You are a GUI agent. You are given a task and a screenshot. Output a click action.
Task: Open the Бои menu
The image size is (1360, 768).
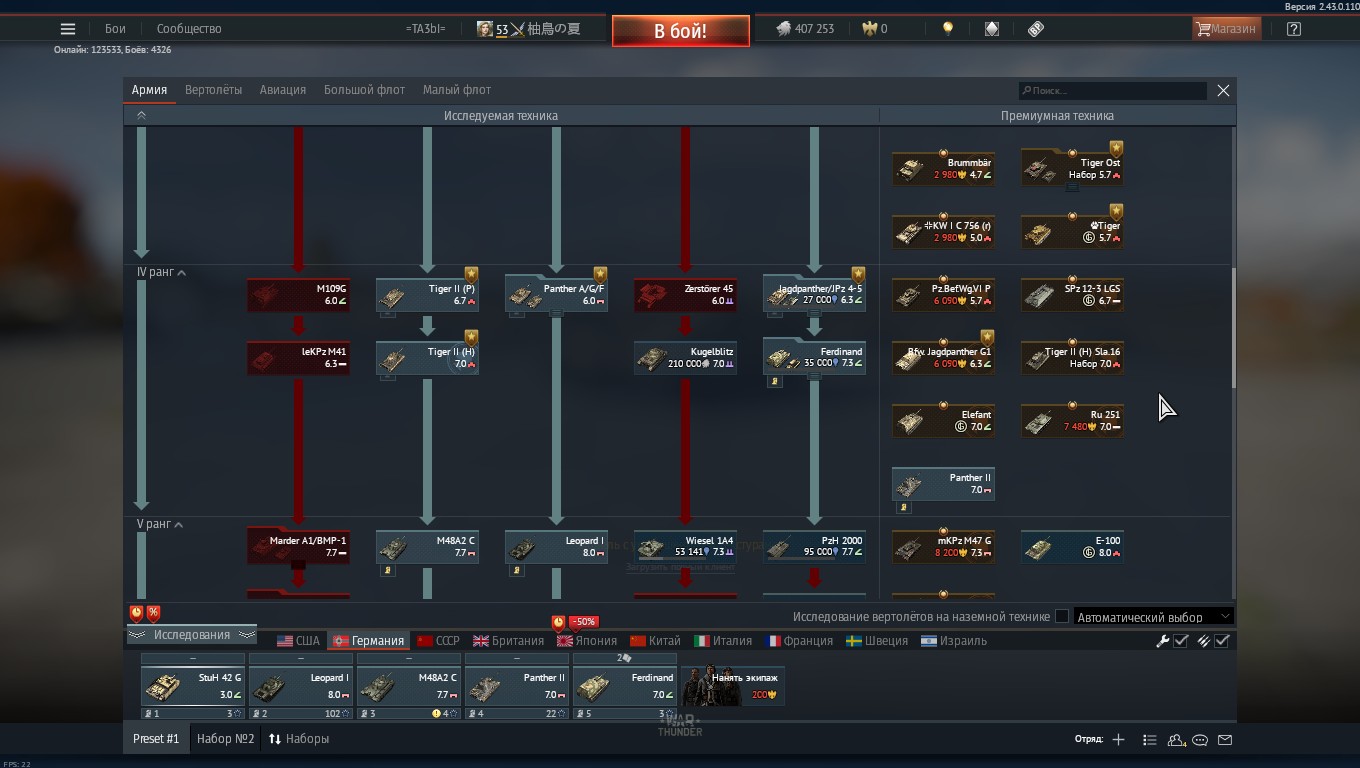tap(115, 29)
